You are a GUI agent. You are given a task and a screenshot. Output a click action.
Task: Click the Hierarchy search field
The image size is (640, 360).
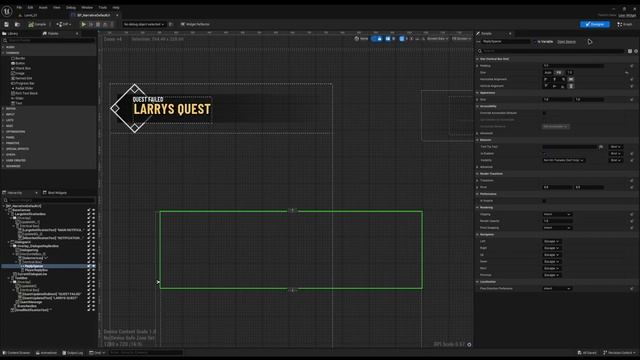(49, 200)
